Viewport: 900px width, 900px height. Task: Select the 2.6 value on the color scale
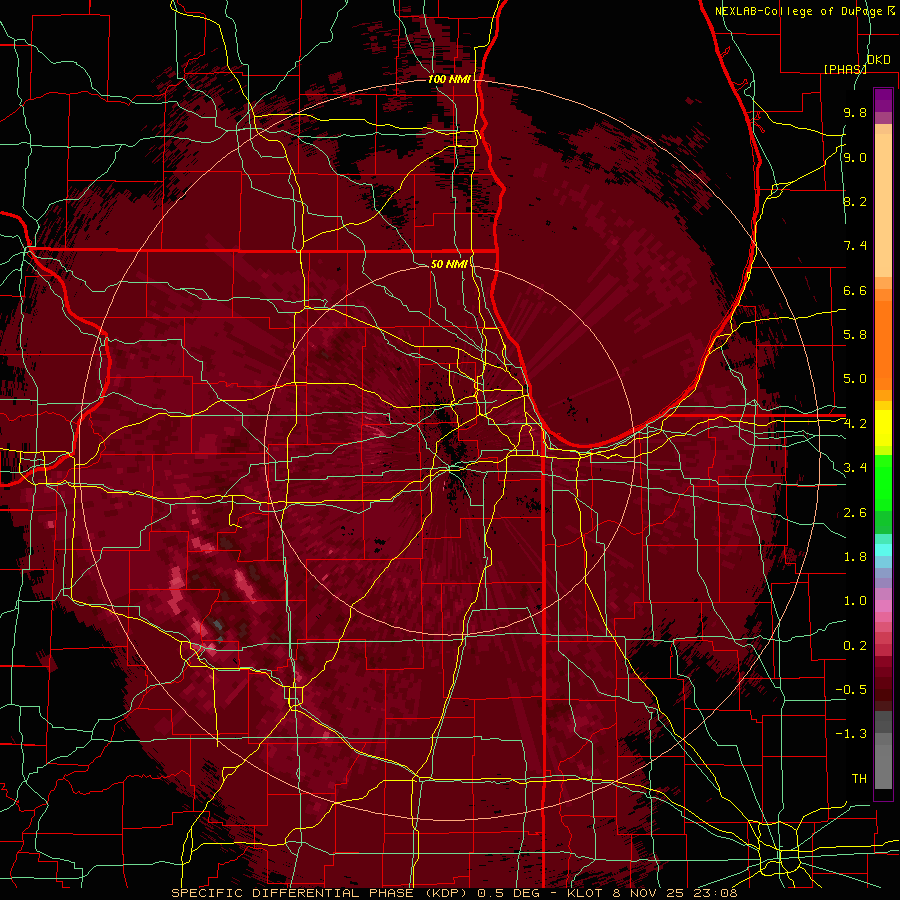[x=855, y=513]
